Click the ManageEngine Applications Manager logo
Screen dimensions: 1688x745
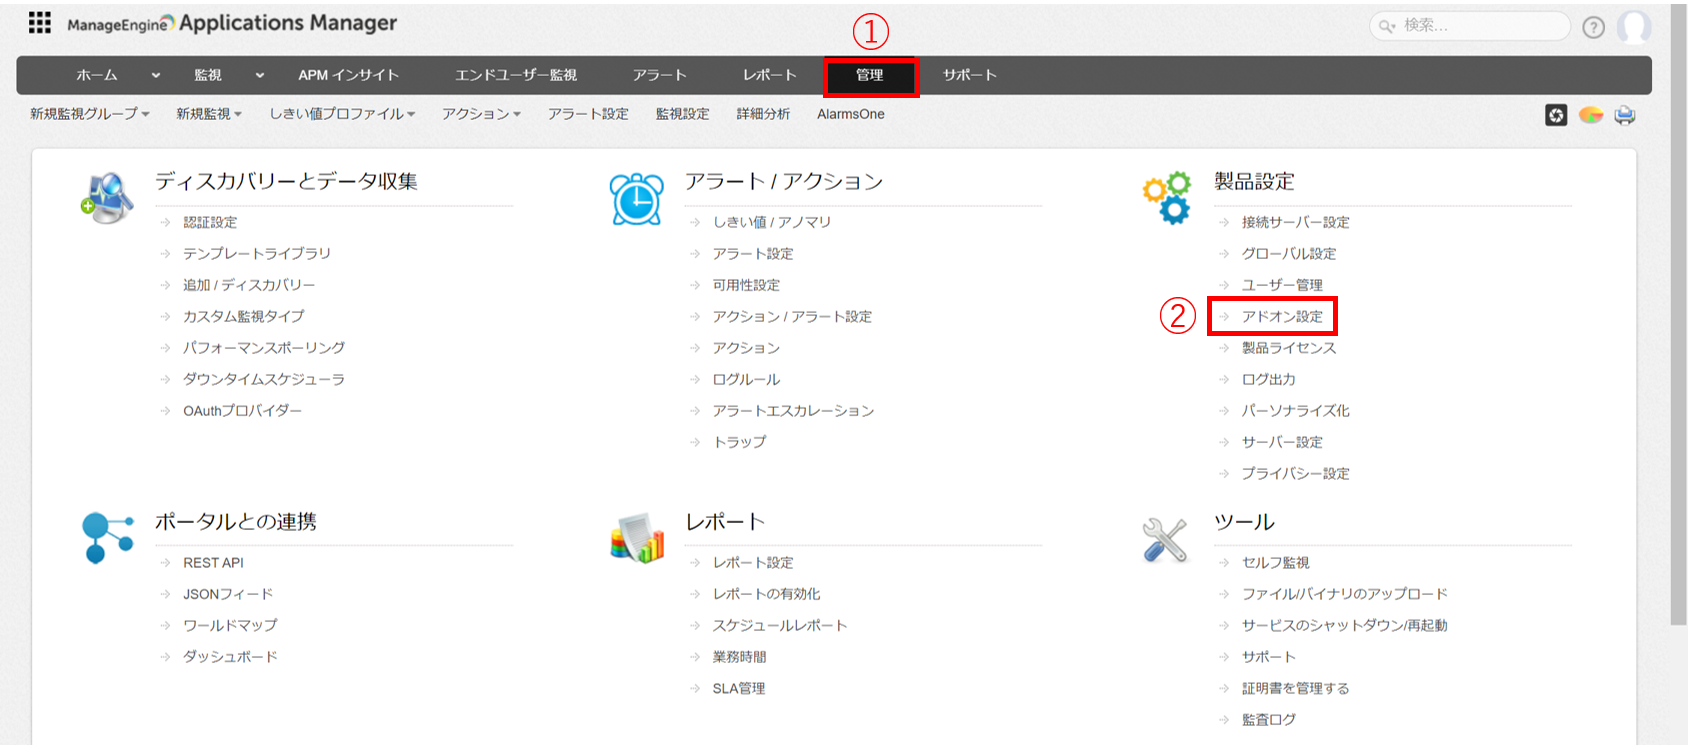pyautogui.click(x=232, y=23)
